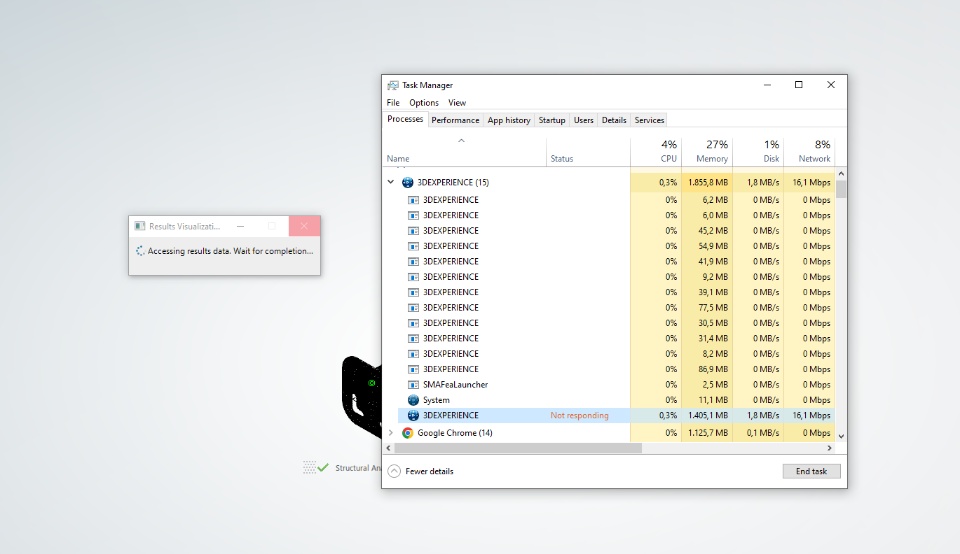Click the horizontal scrollbar thumb in Task Manager

click(x=517, y=448)
